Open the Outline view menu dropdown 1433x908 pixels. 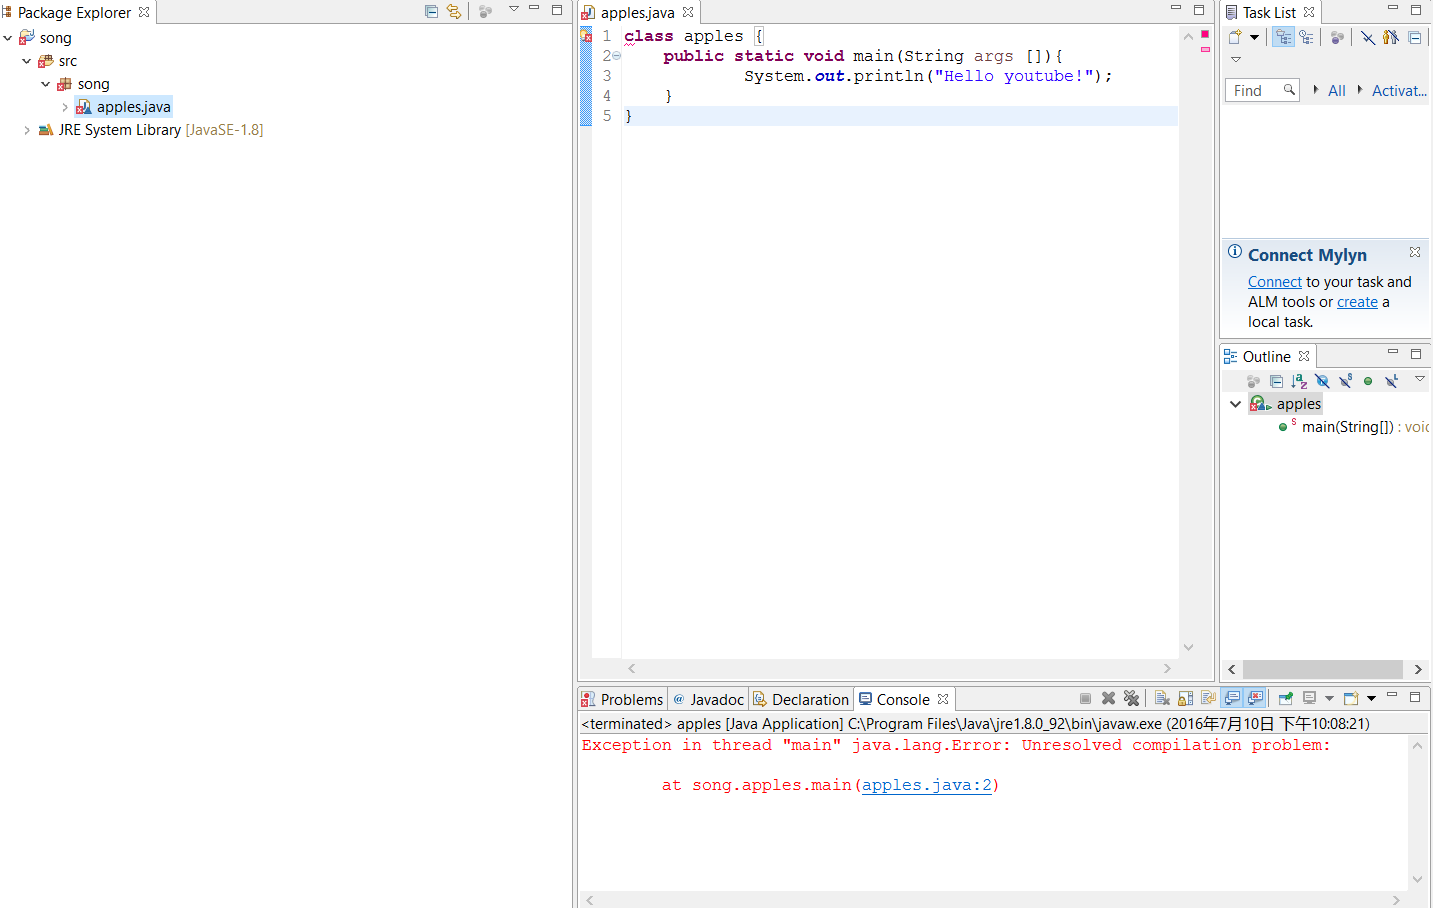tap(1420, 381)
